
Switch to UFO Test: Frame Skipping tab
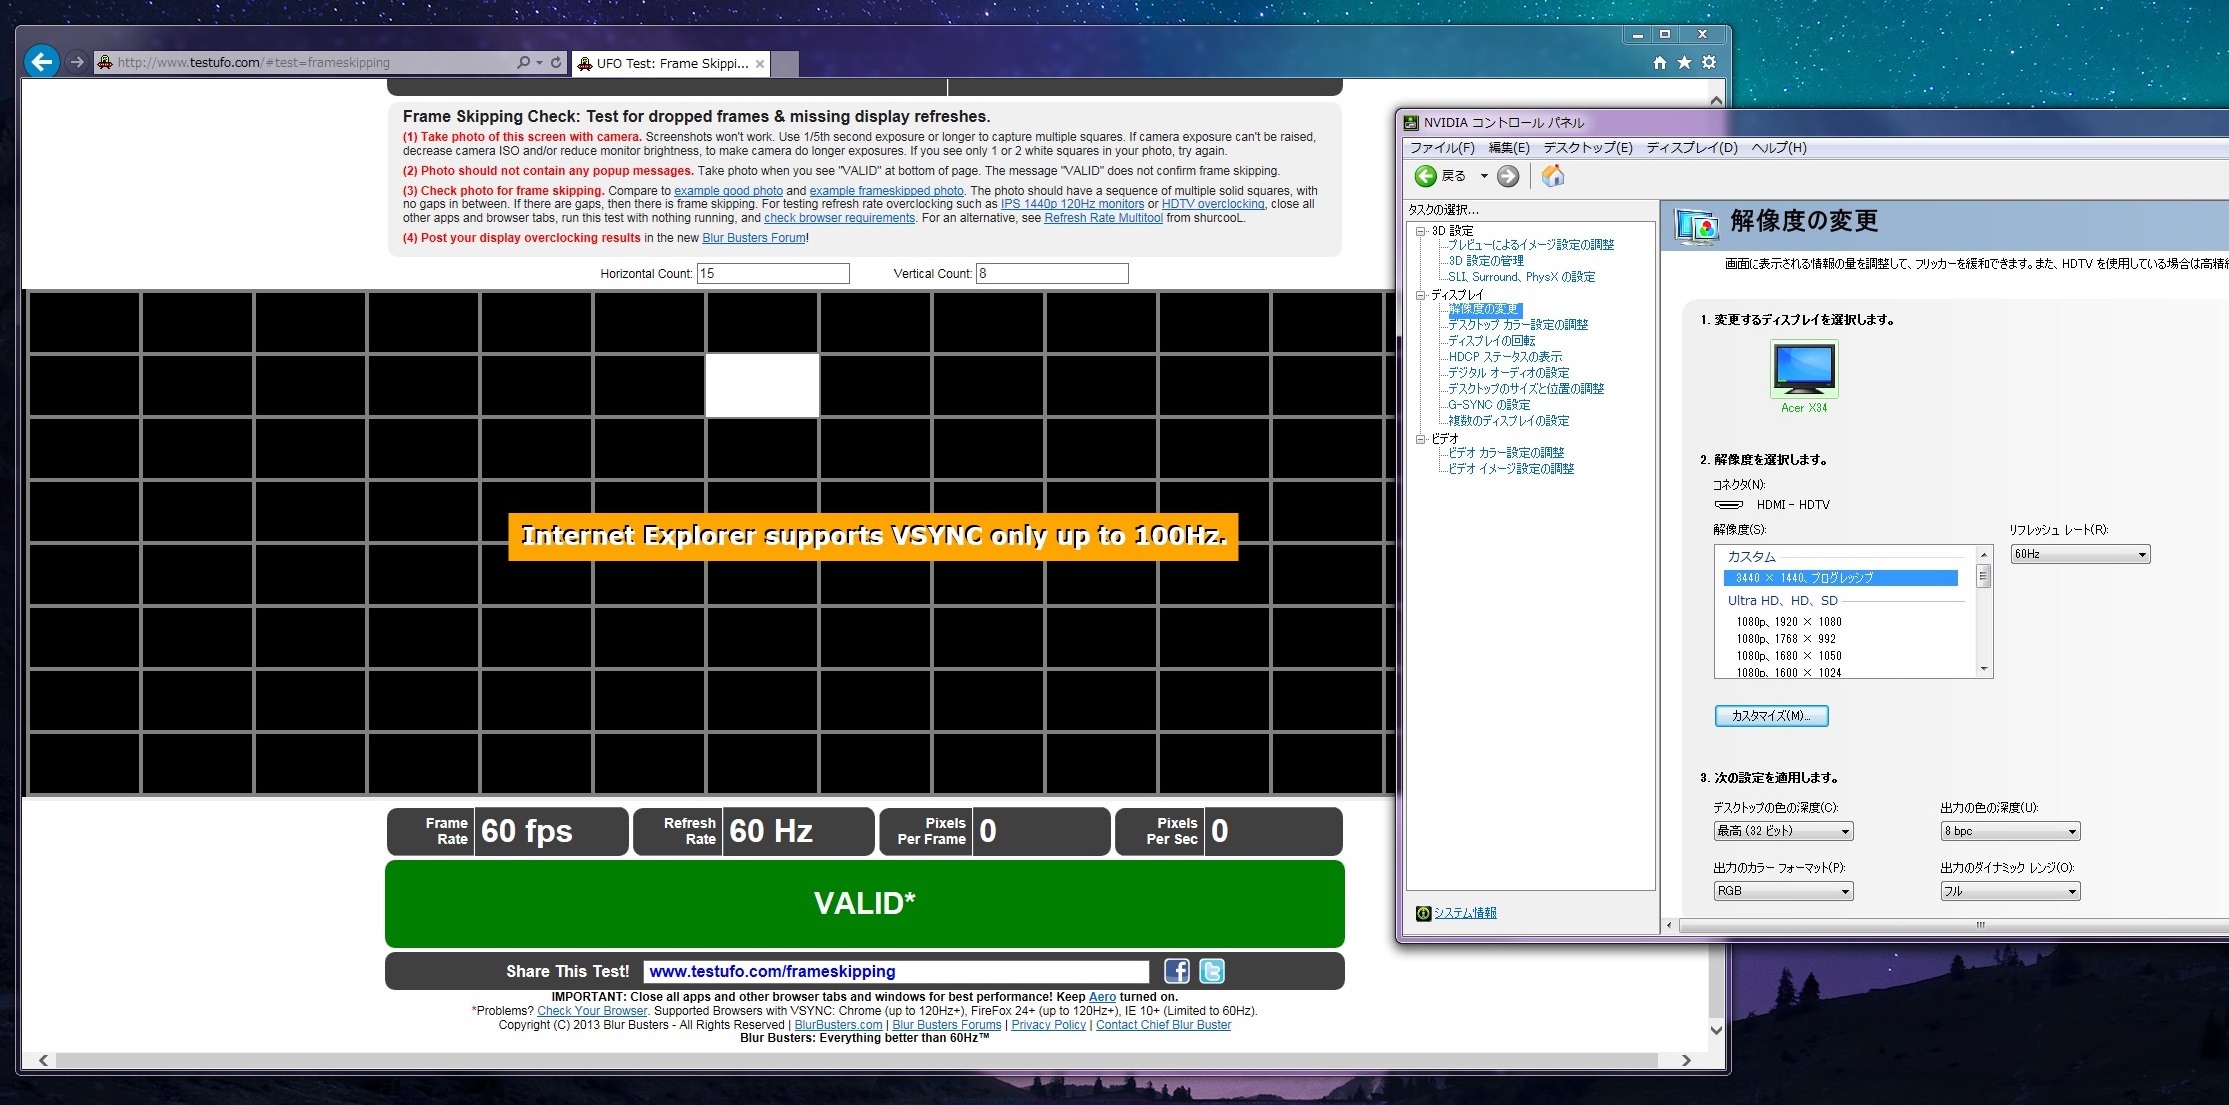coord(671,63)
